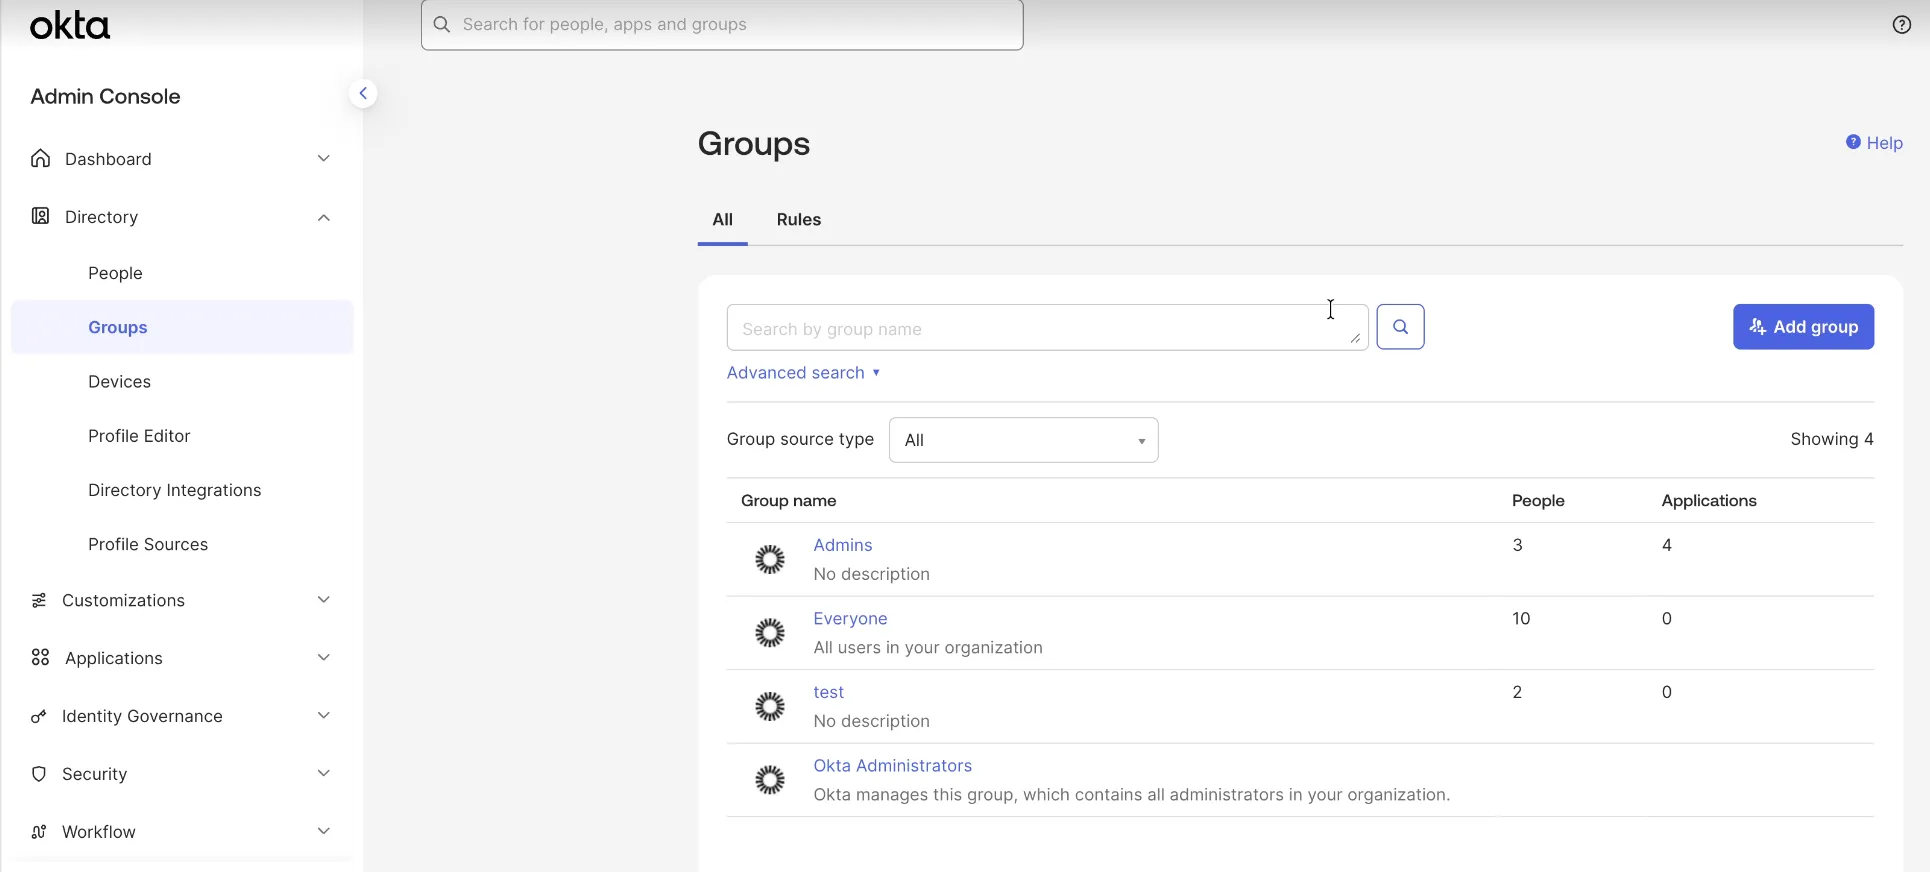
Task: Open the help question mark icon at top right
Action: 1901,25
